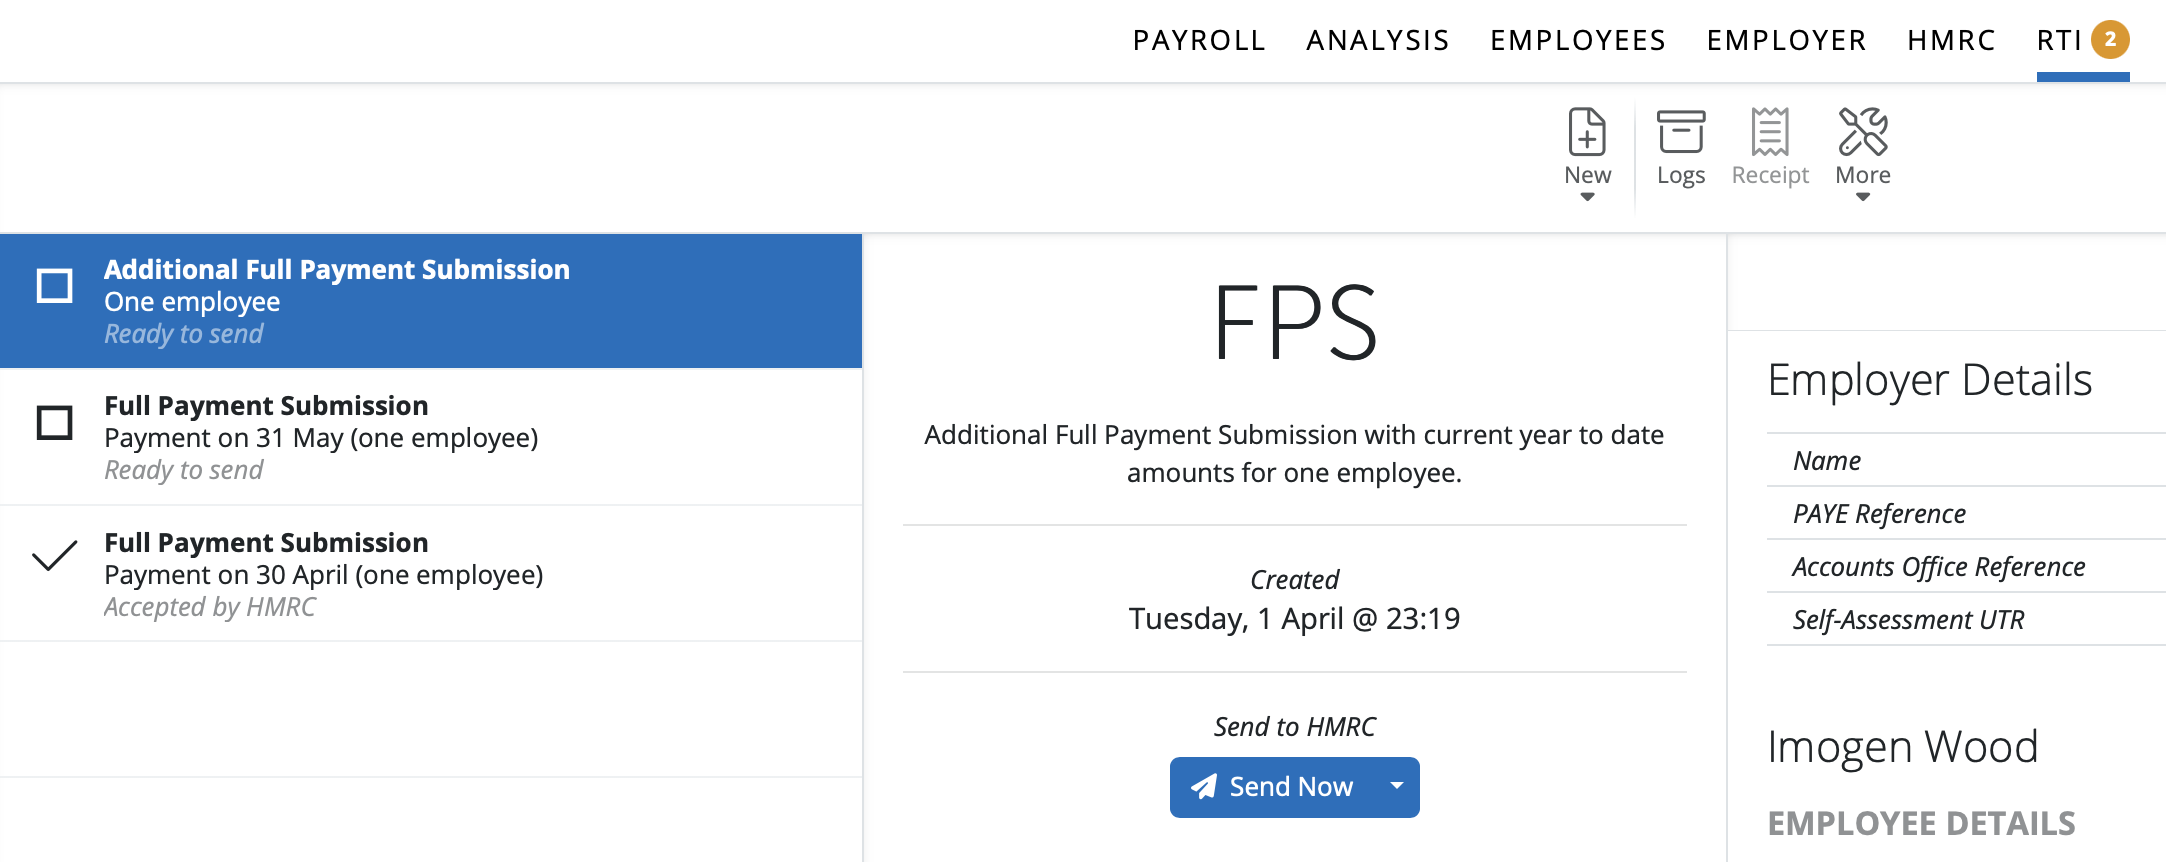
Task: Click the checkmark on the 30 April submission
Action: tap(55, 556)
